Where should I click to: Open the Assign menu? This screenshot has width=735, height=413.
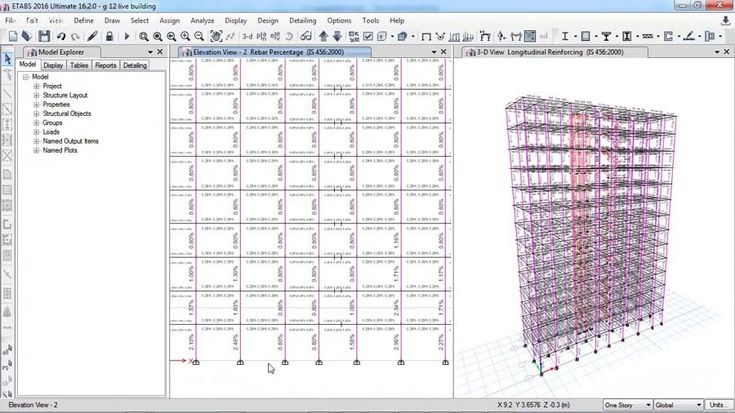point(169,21)
